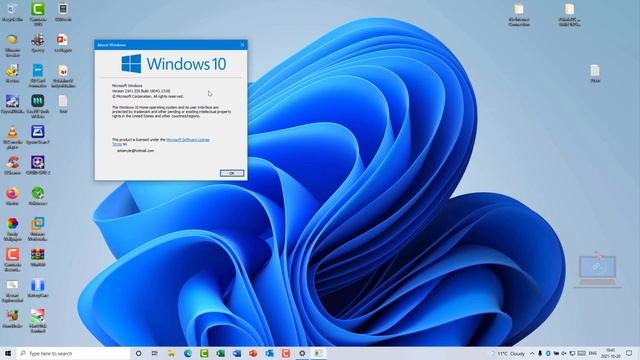
Task: Open the WinRAR desktop shortcut
Action: click(x=38, y=257)
